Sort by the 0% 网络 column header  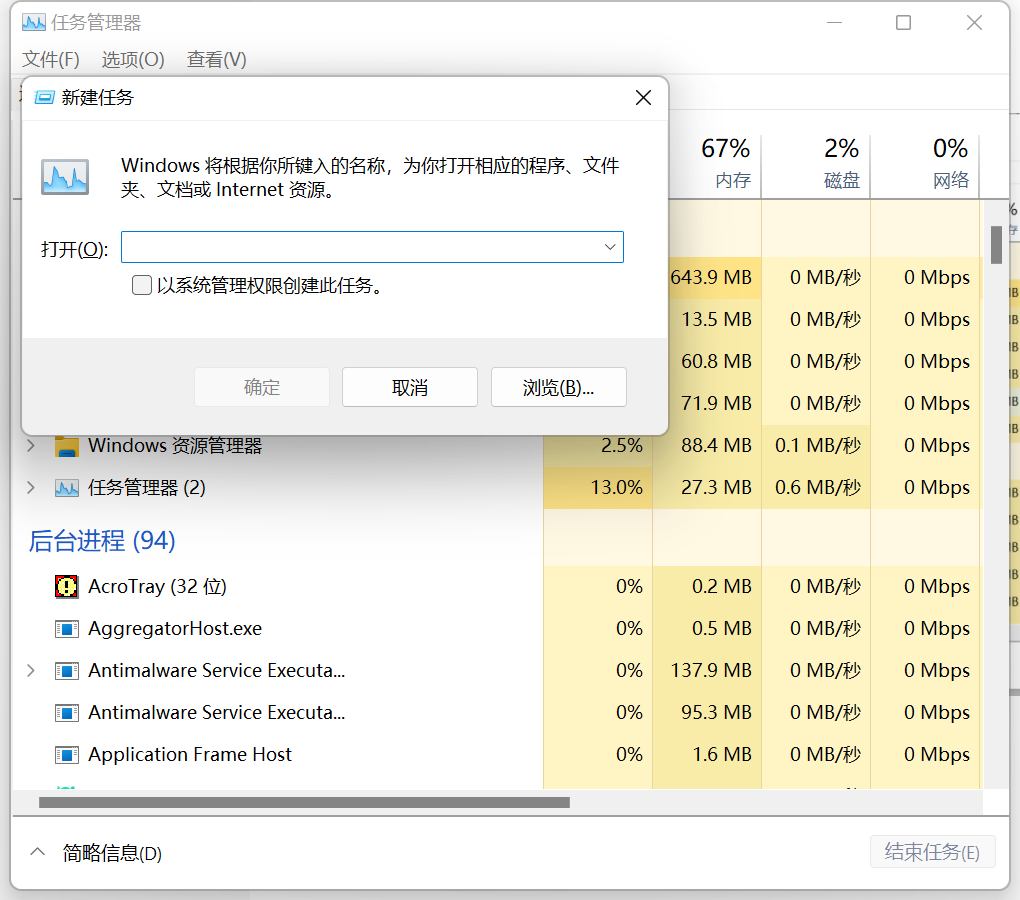click(925, 163)
